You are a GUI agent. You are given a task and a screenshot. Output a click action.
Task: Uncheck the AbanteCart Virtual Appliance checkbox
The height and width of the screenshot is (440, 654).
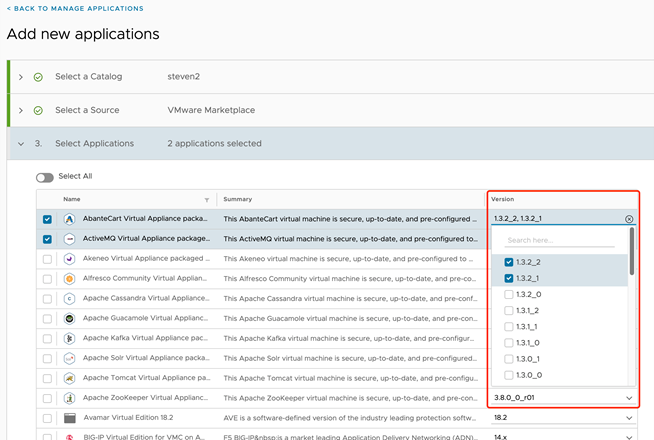click(47, 219)
